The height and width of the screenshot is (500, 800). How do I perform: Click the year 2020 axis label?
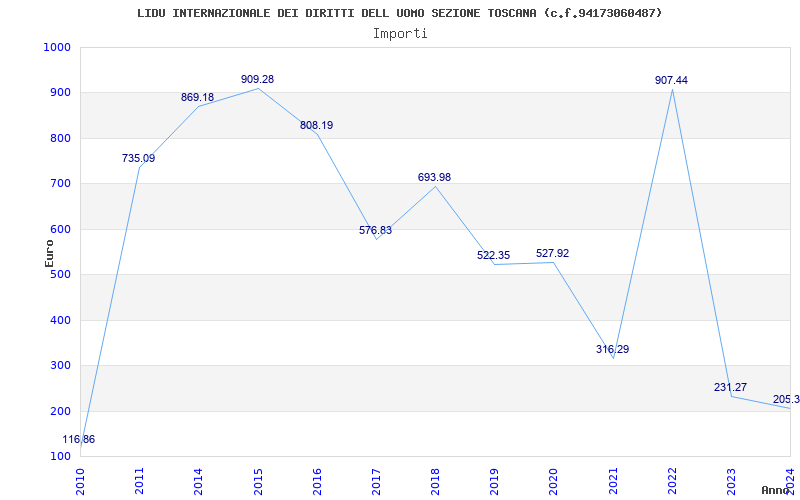pyautogui.click(x=554, y=481)
